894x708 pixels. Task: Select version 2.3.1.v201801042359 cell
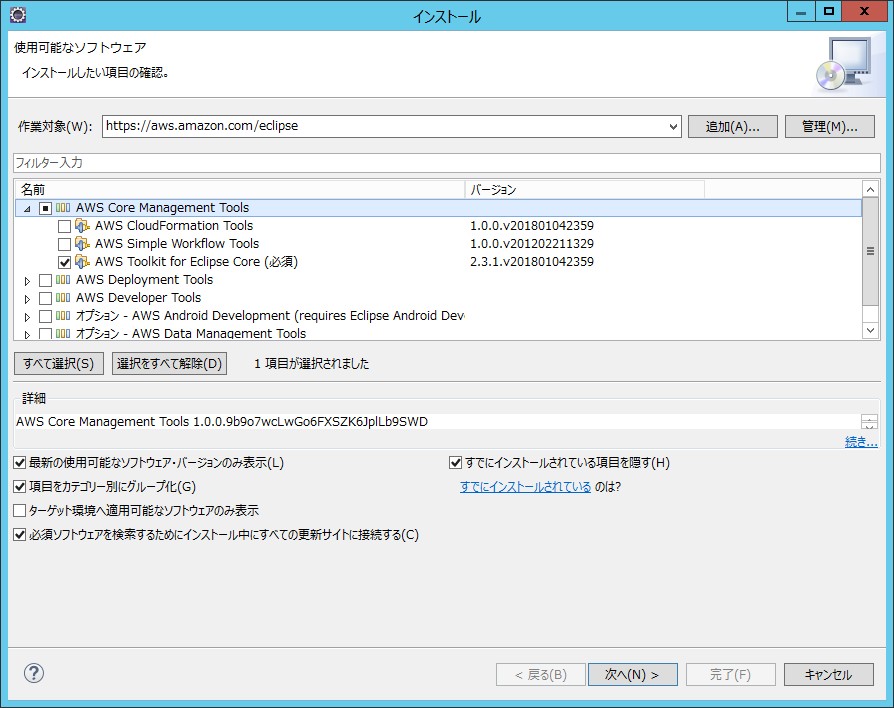(x=531, y=262)
